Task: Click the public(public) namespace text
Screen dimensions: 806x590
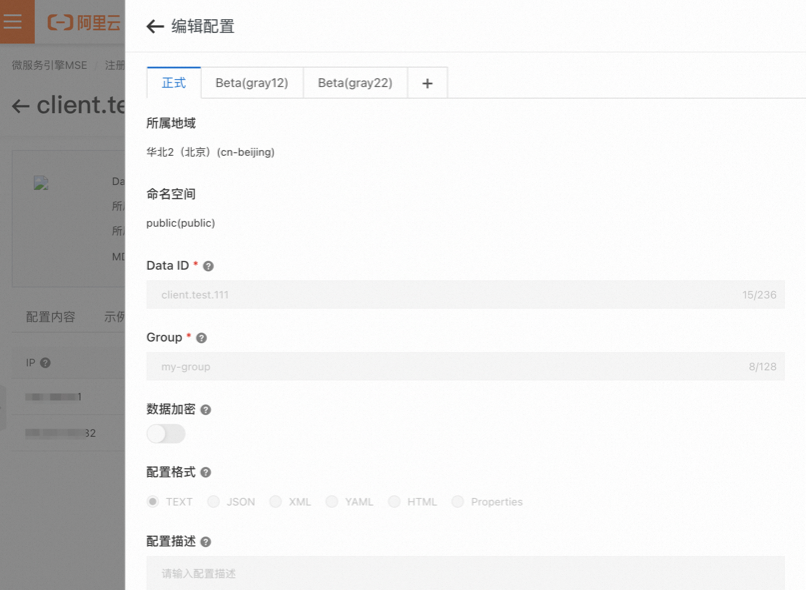Action: point(180,223)
